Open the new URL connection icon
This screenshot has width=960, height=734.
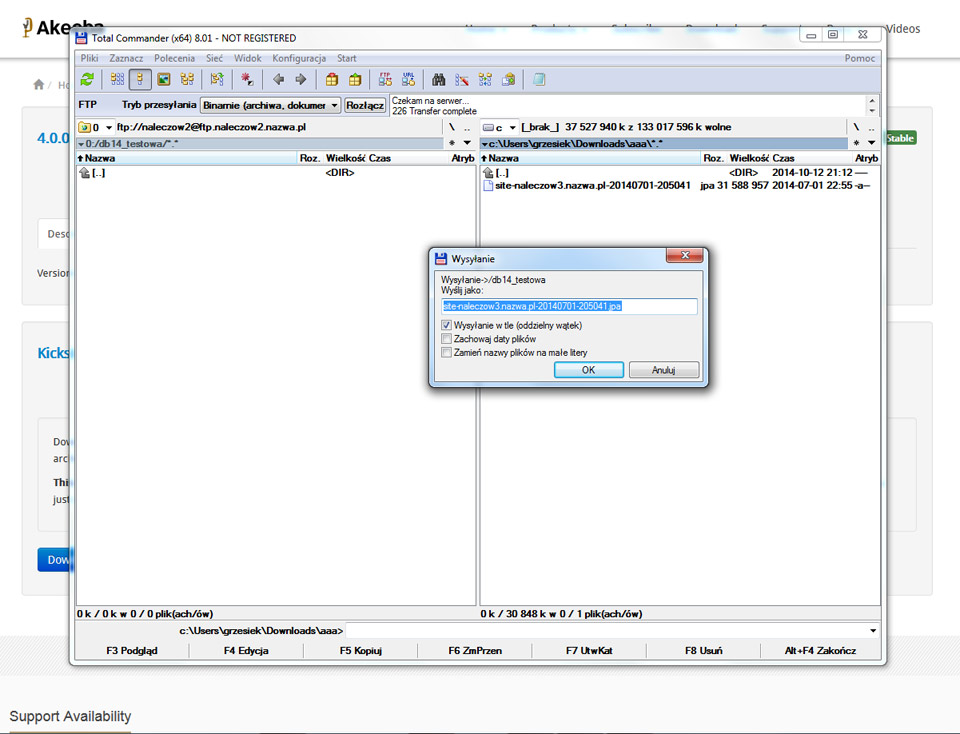click(408, 80)
